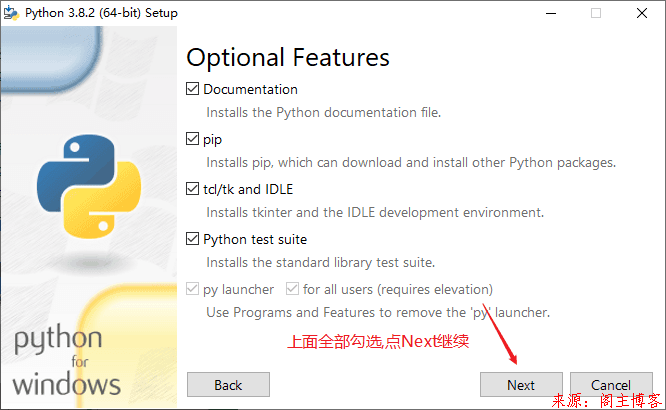The image size is (666, 410).
Task: Close the Python Setup window
Action: pos(642,13)
